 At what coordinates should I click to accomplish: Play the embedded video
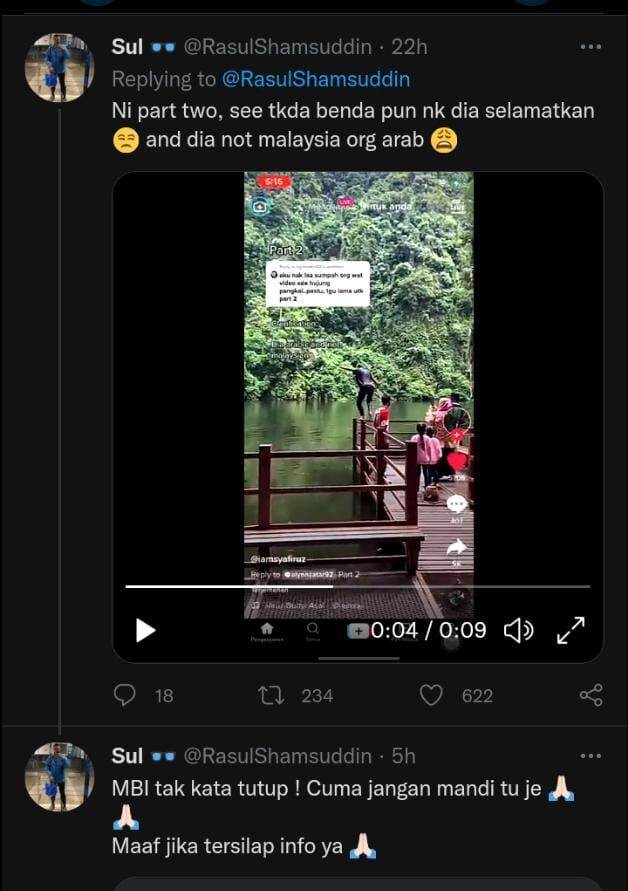(146, 630)
